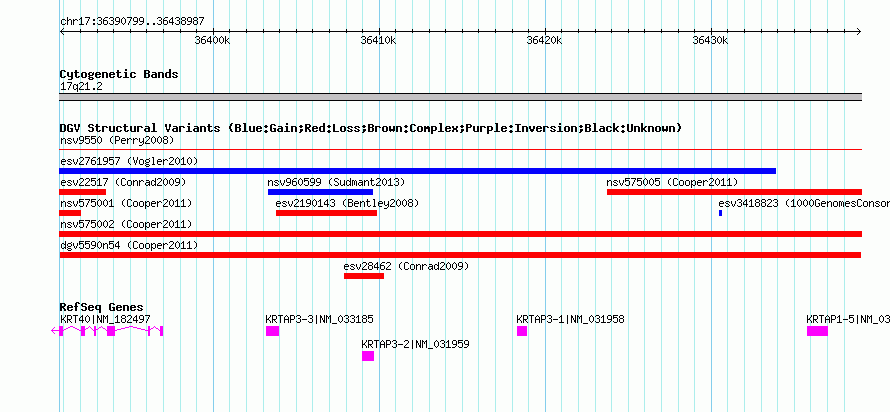Open the nsv575001 (Cooper2011) label
The width and height of the screenshot is (890, 412).
(x=126, y=203)
